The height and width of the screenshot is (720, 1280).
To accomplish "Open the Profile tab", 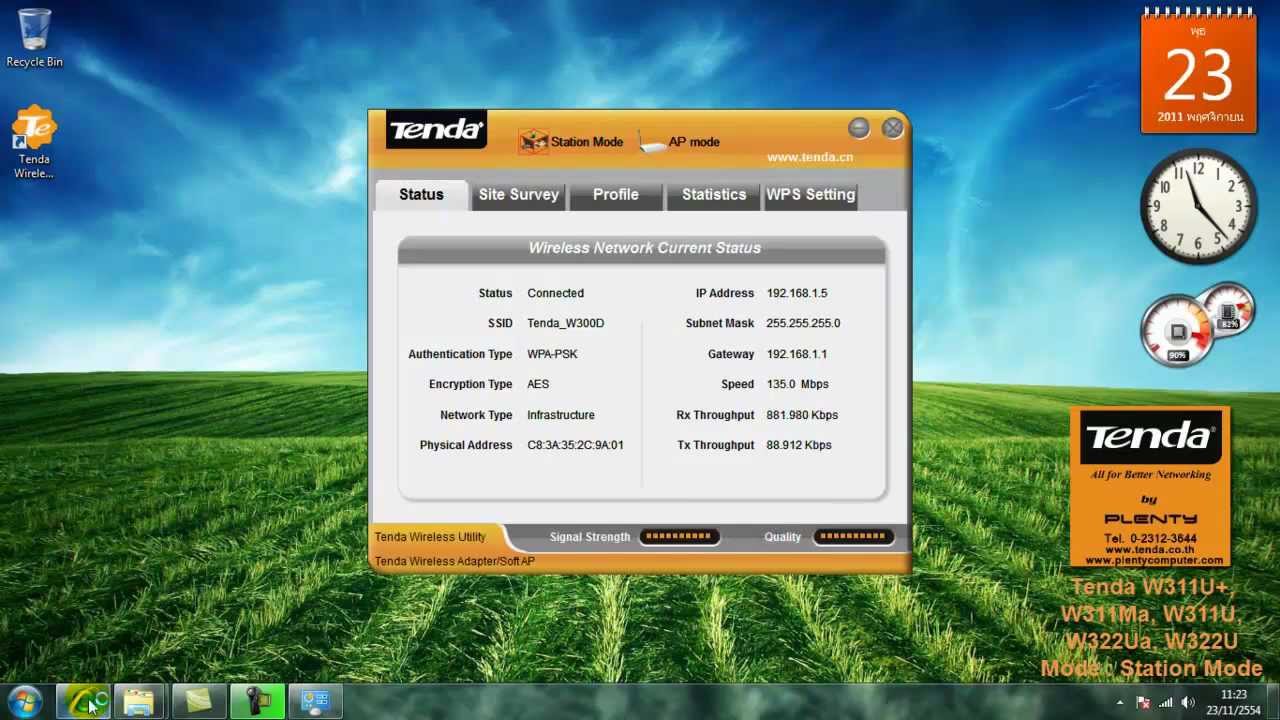I will (x=615, y=195).
